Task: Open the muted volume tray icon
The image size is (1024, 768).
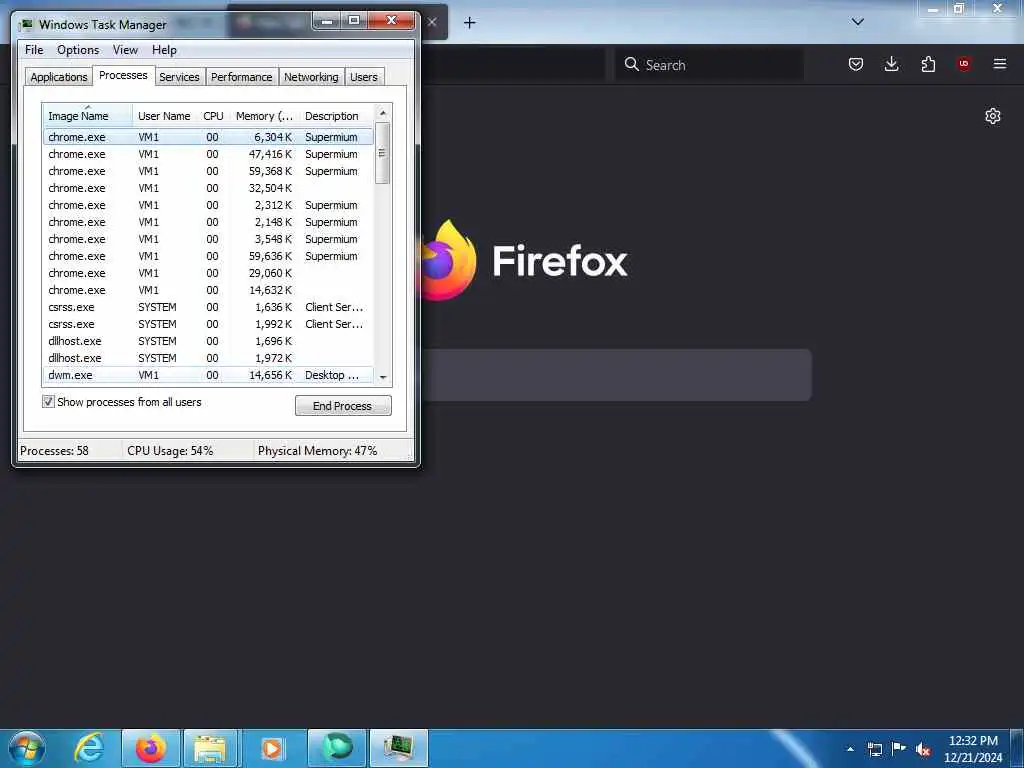Action: point(923,749)
